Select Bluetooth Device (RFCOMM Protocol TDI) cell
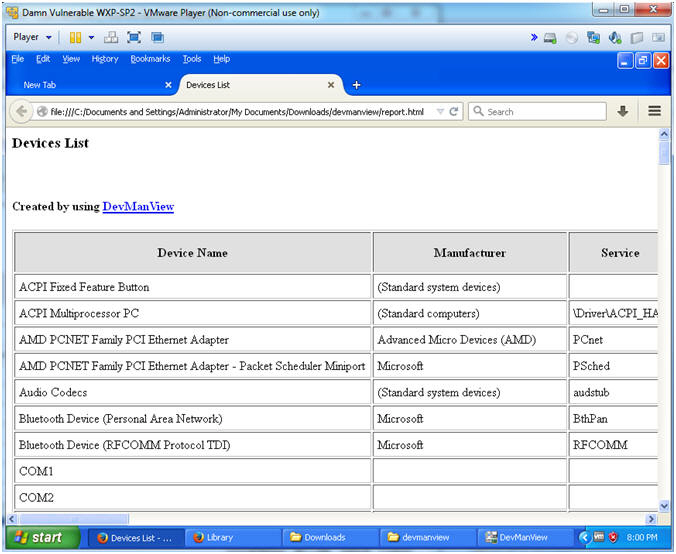The width and height of the screenshot is (676, 554). pyautogui.click(x=192, y=445)
